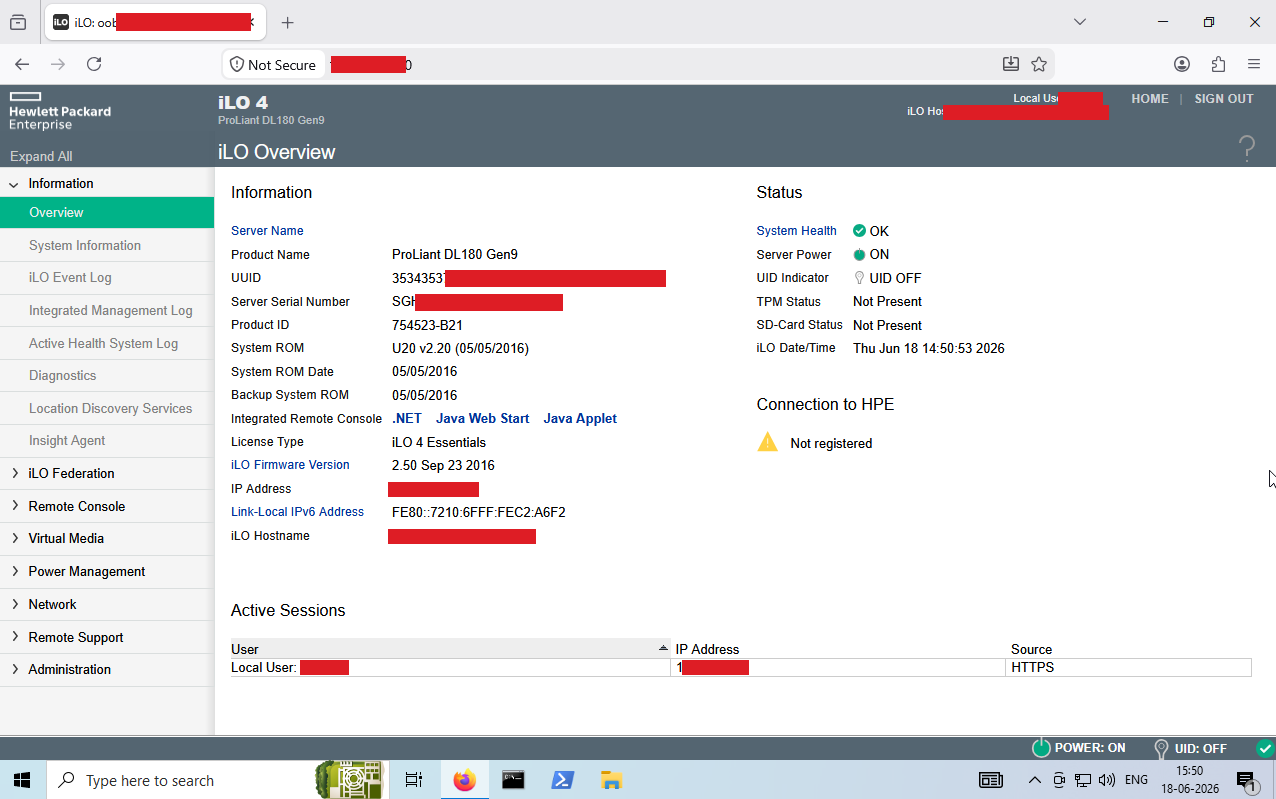The width and height of the screenshot is (1276, 799).
Task: Launch the .NET remote console
Action: click(407, 419)
